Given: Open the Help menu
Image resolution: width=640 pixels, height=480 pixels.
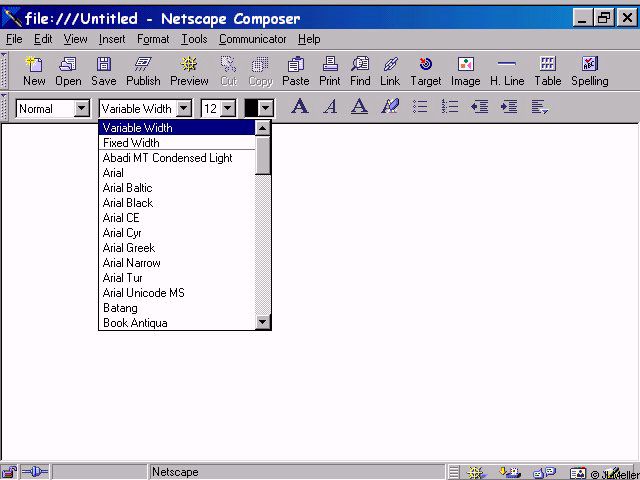Looking at the screenshot, I should (x=309, y=39).
